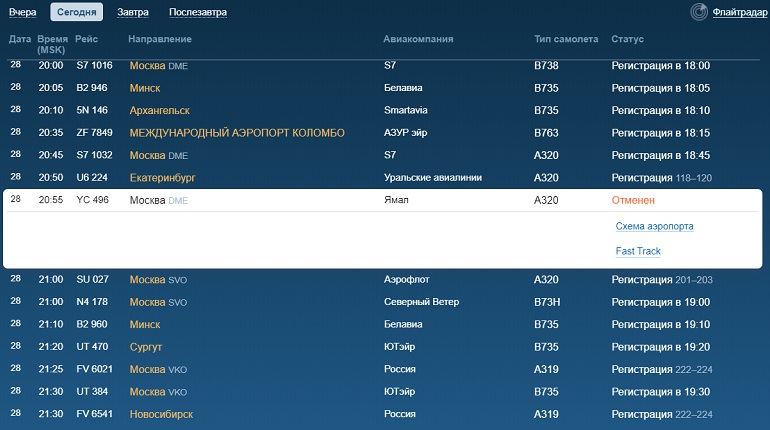Open the Флайтрадар link

click(x=740, y=12)
